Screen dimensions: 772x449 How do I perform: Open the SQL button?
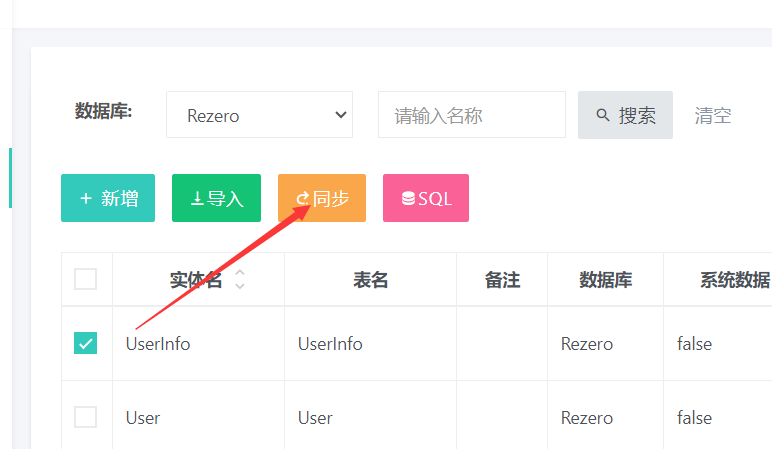click(x=426, y=198)
